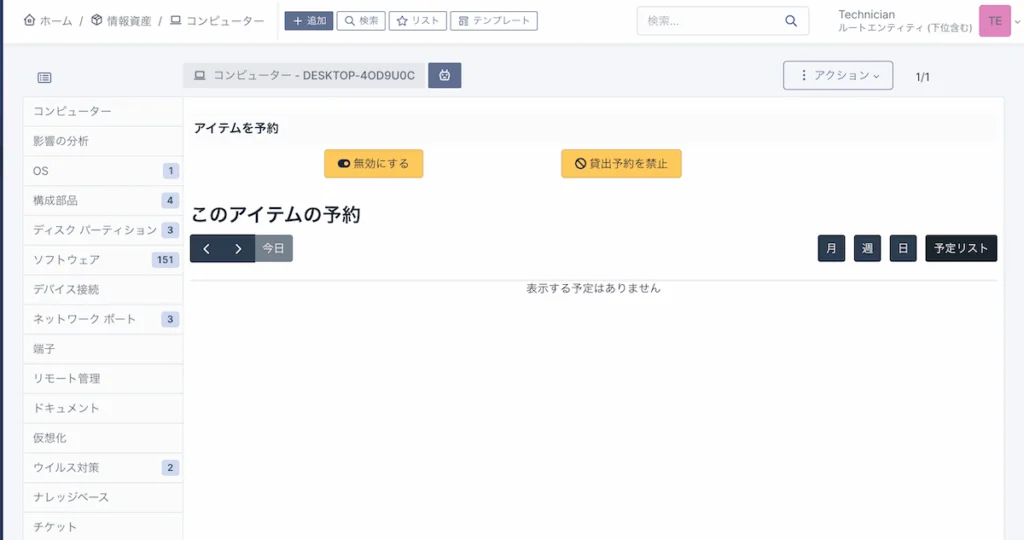
Task: Toggle the side menu list icon
Action: pos(44,78)
